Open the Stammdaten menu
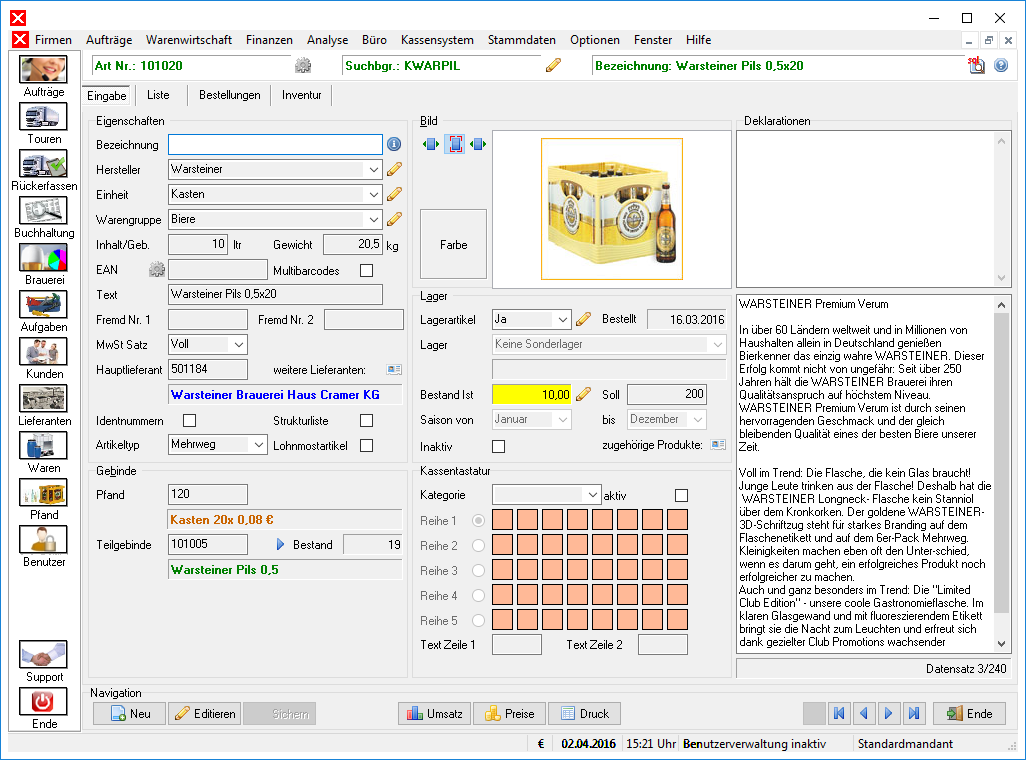 [522, 40]
